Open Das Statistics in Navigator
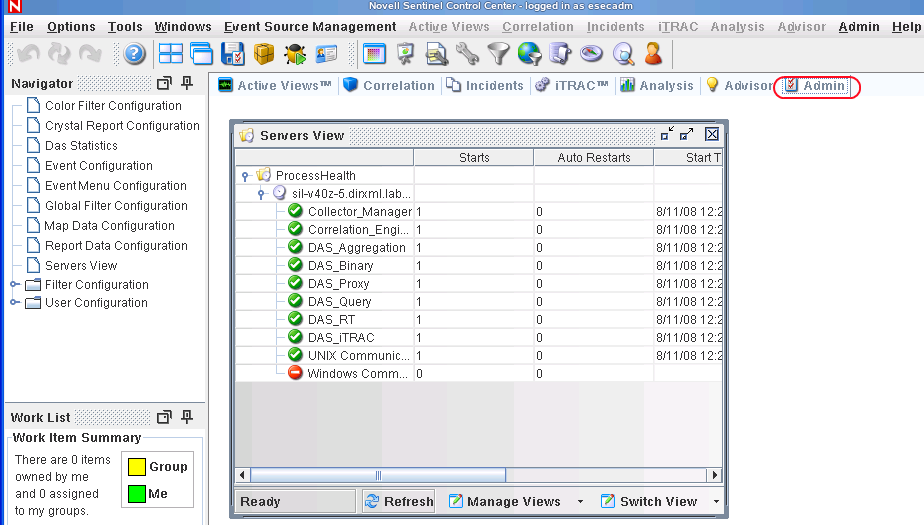This screenshot has width=924, height=525. coord(81,146)
